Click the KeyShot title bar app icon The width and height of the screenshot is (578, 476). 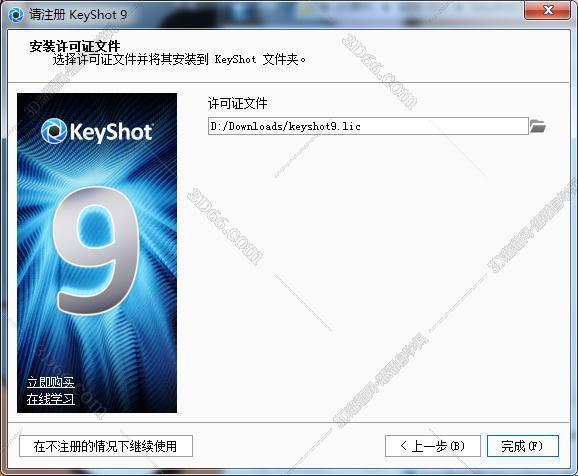(x=15, y=15)
